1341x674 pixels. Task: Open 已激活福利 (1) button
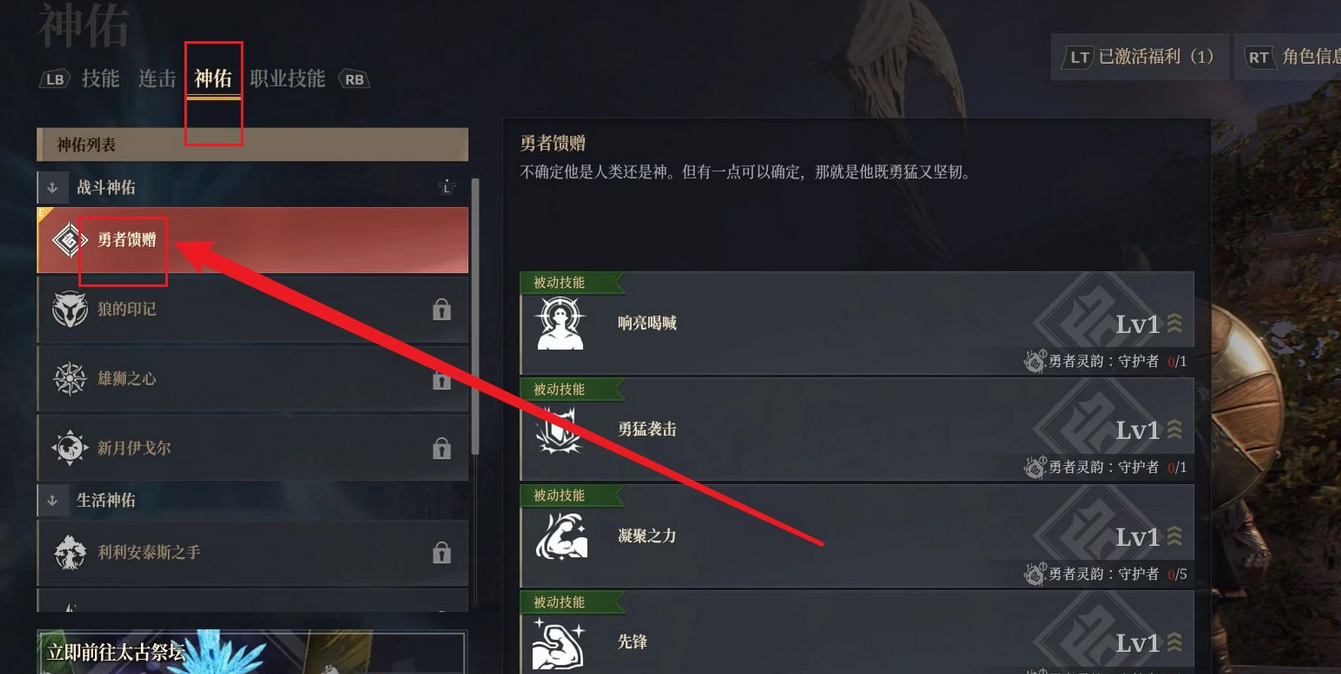[1141, 57]
